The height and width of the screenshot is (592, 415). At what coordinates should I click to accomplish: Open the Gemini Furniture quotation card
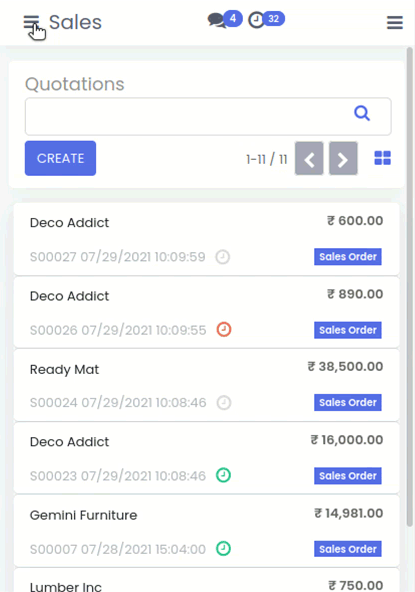tap(207, 531)
